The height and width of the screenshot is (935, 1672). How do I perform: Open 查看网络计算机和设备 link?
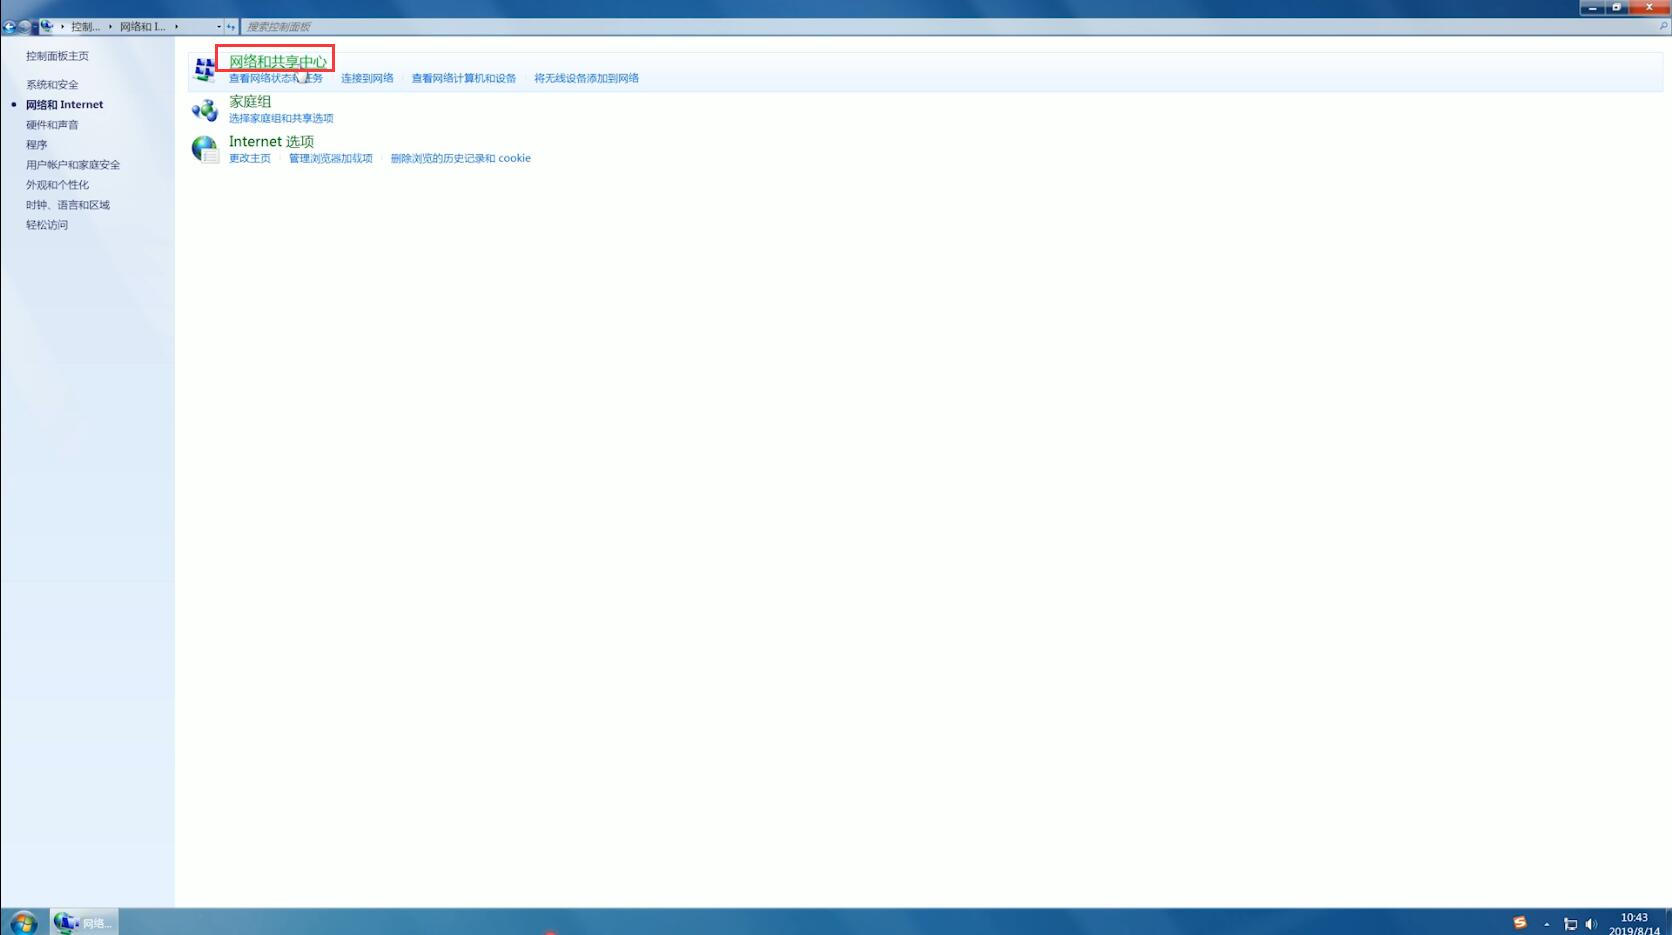point(464,78)
